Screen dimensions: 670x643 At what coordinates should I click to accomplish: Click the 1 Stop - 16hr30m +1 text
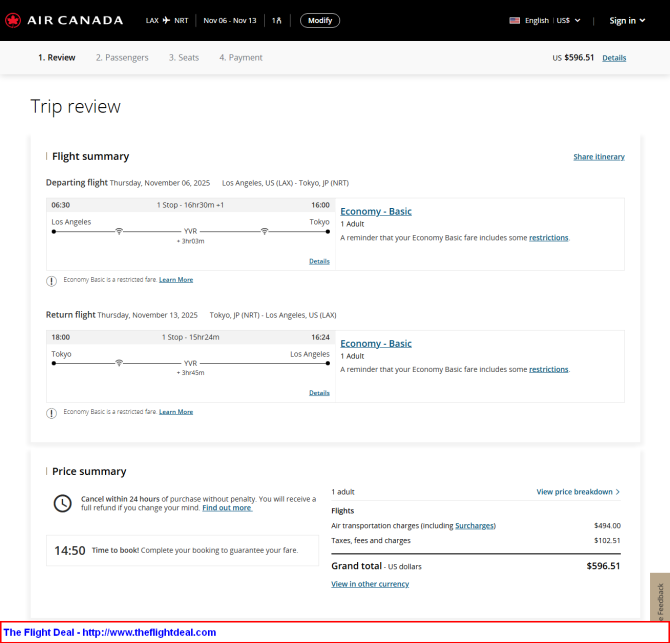(x=190, y=205)
